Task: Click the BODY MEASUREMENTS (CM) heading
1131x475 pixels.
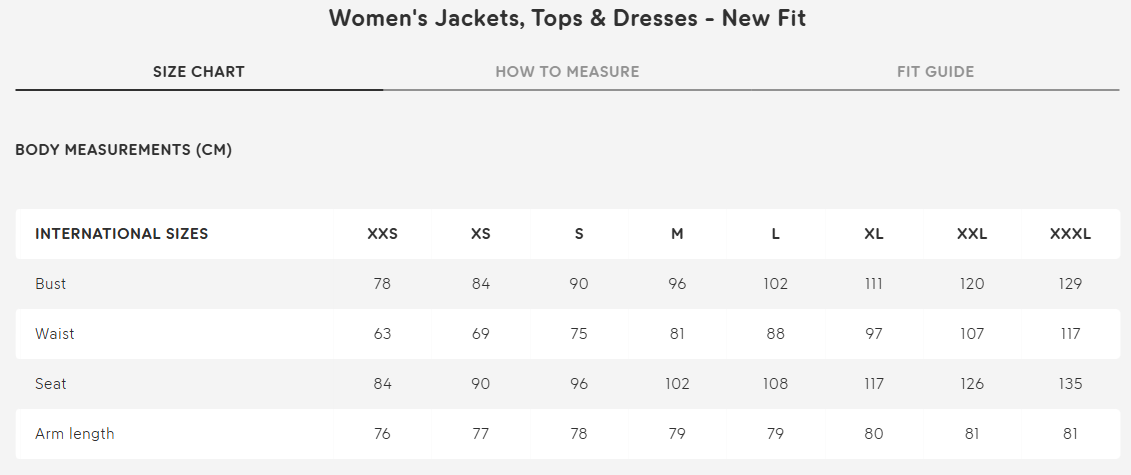Action: tap(123, 150)
